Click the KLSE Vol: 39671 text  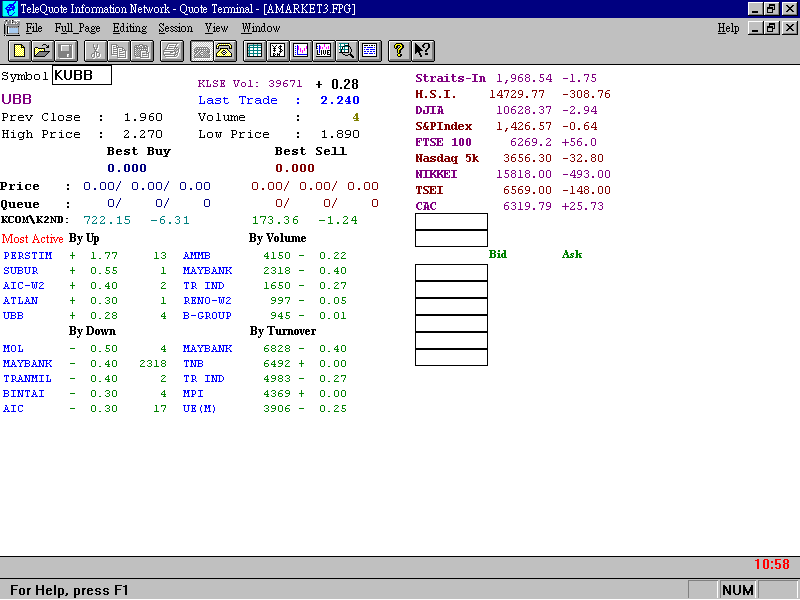pos(250,84)
